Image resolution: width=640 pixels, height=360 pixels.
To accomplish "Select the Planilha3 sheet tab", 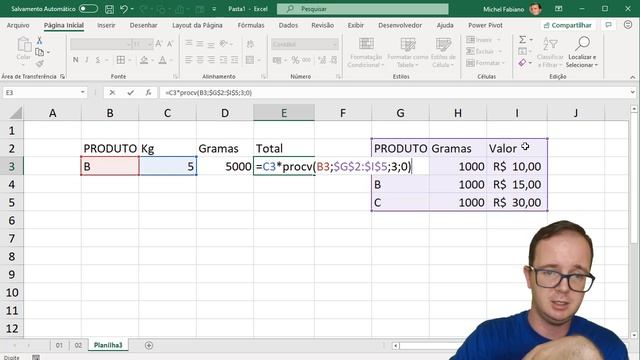I will pos(108,345).
